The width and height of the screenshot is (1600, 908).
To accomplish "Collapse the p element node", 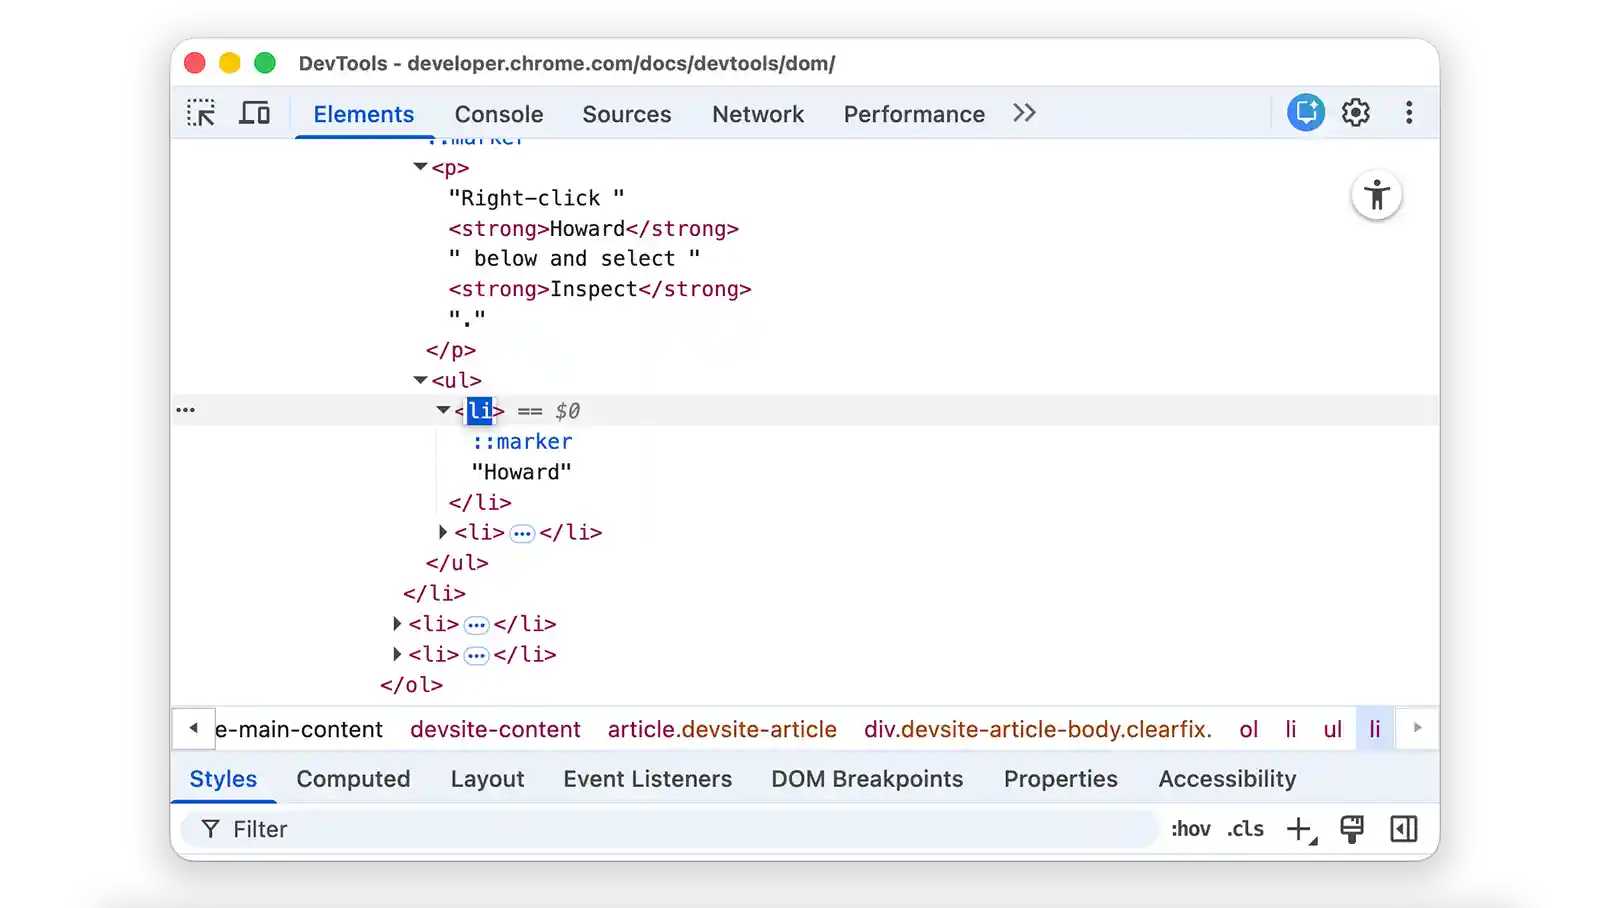I will pyautogui.click(x=420, y=167).
